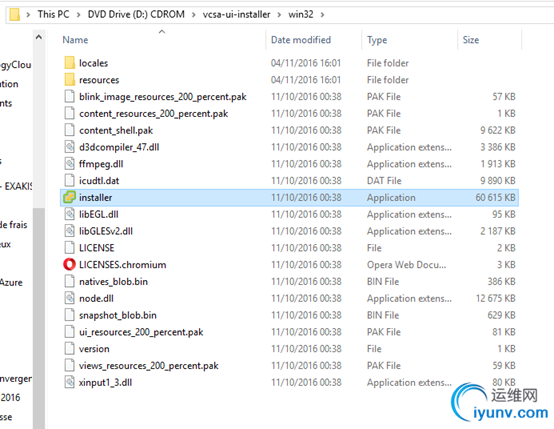Sort by Date modified column header
Screen dimensions: 554x429
pyautogui.click(x=301, y=40)
